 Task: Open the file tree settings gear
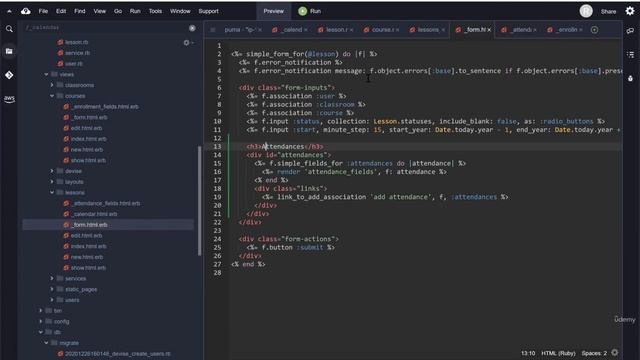tap(187, 42)
